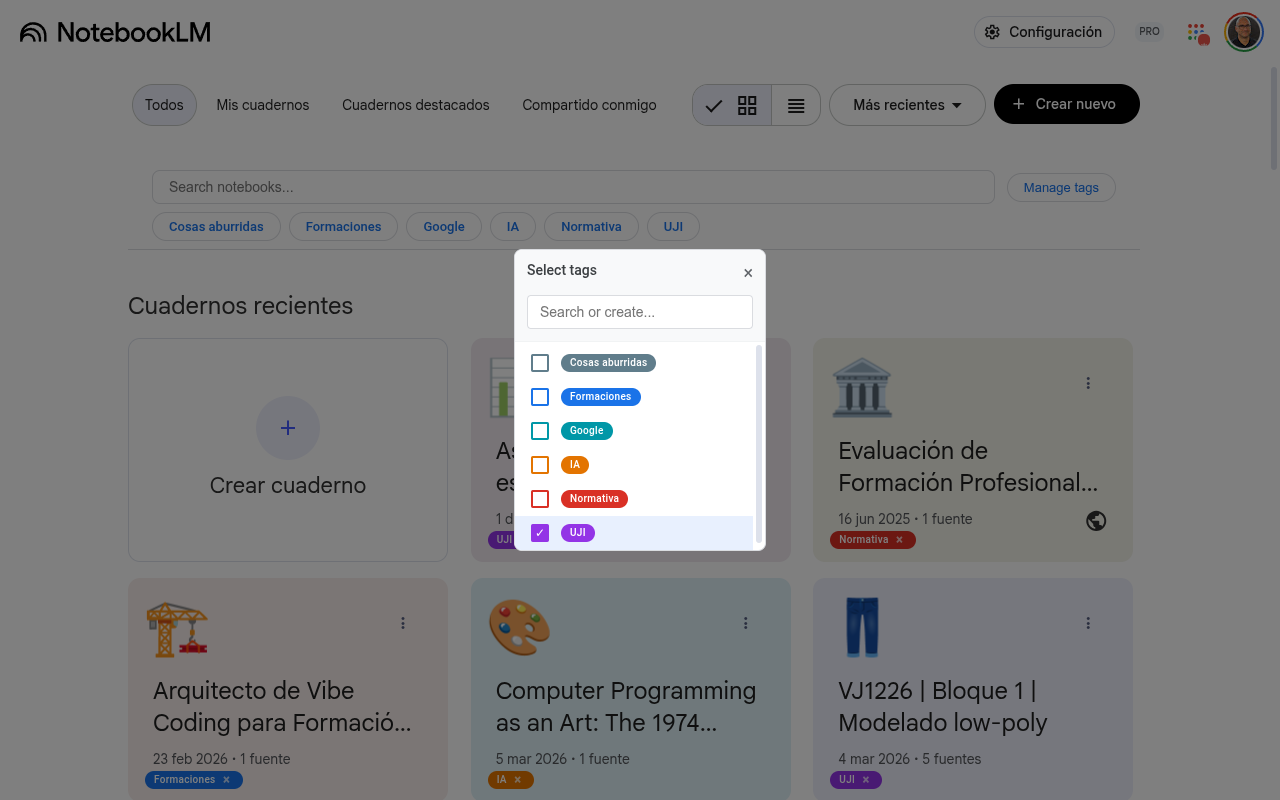Open the Arquitecto de Vibe Coding notebook title
Viewport: 1280px width, 800px height.
282,707
